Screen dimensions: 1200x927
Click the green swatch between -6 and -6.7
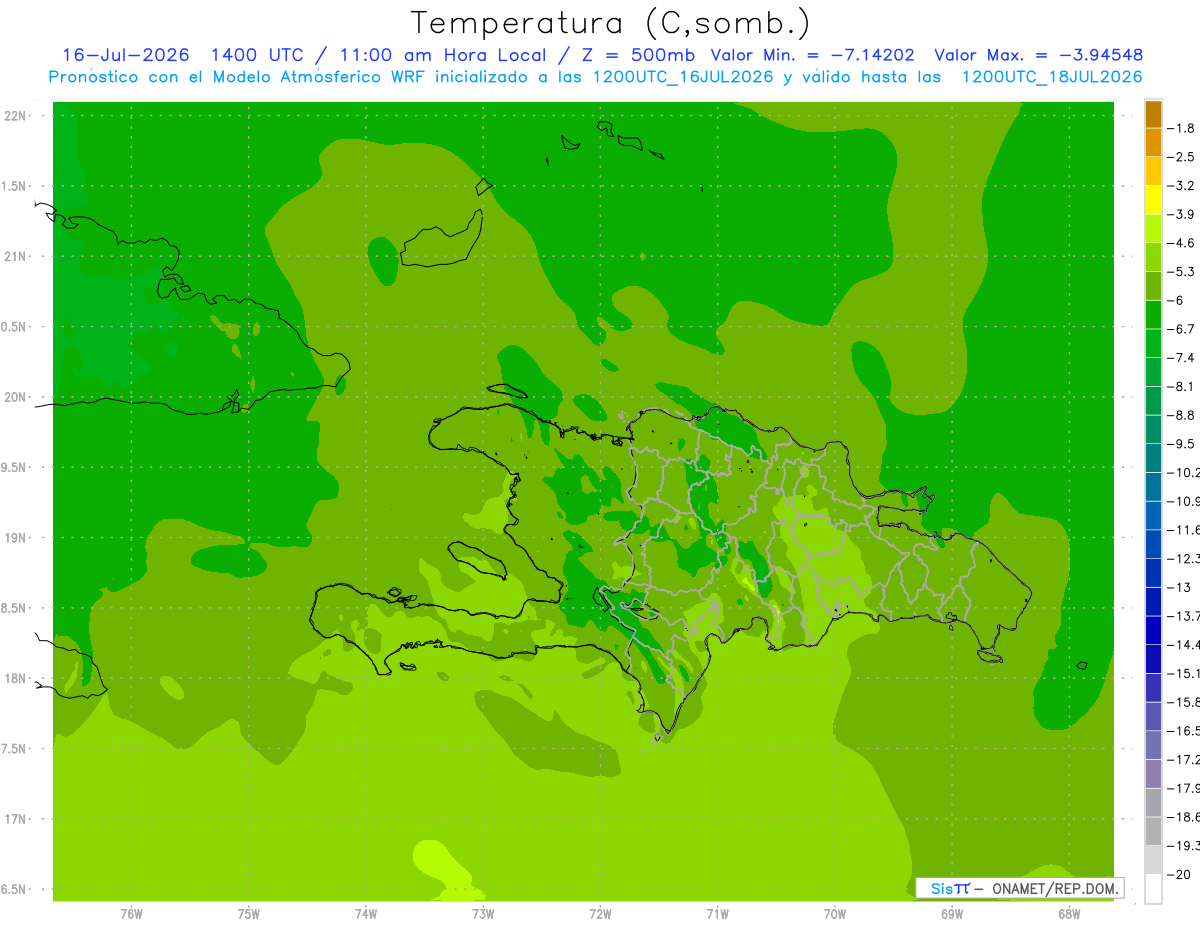[x=1153, y=315]
